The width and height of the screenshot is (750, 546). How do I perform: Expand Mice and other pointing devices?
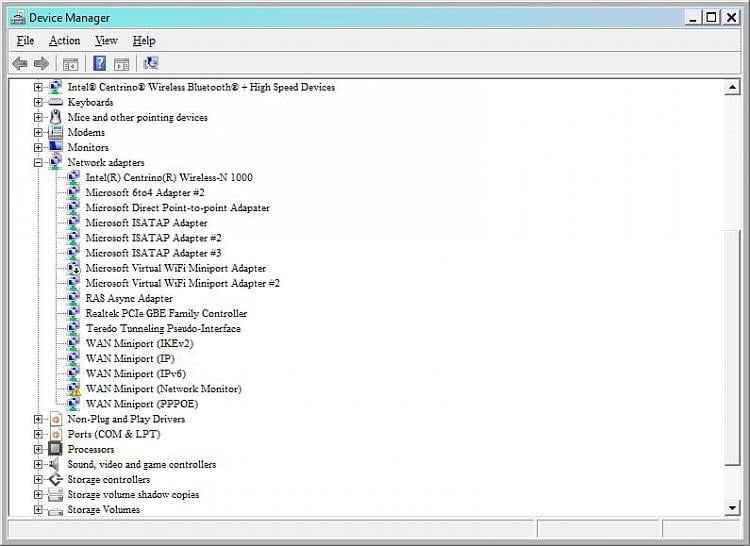coord(38,117)
